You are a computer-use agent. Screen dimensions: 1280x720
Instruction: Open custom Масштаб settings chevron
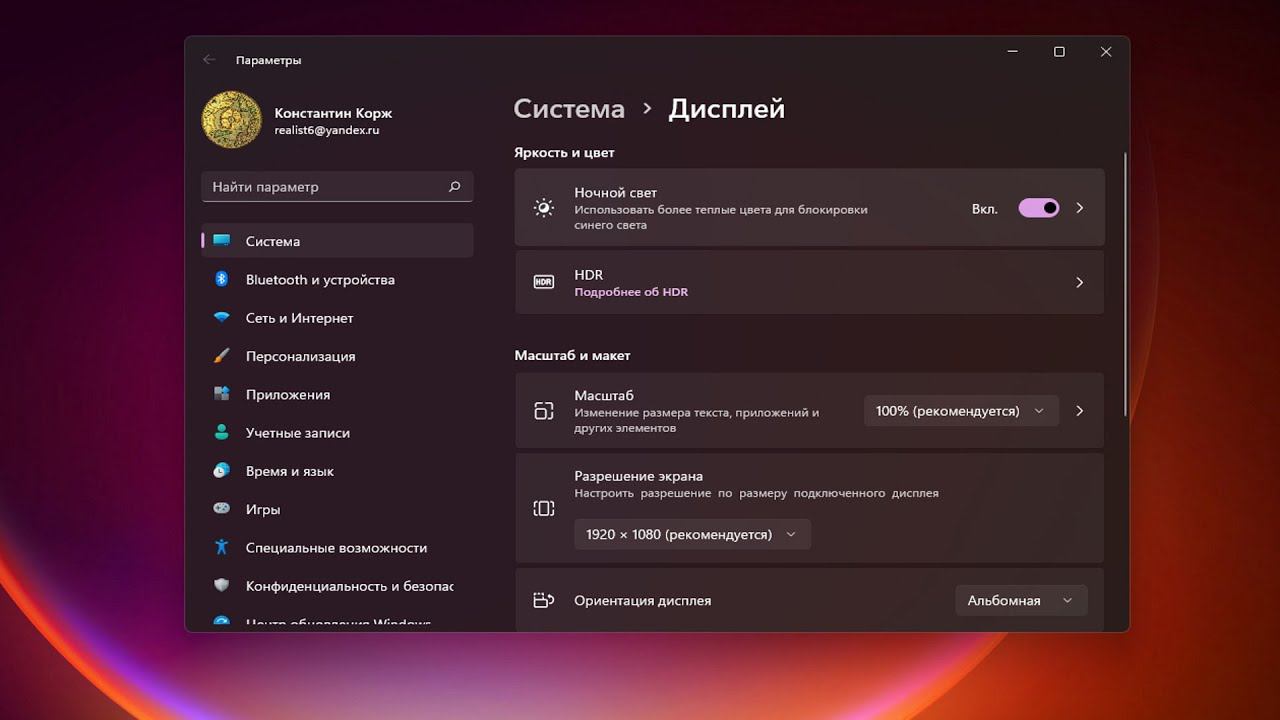1080,411
